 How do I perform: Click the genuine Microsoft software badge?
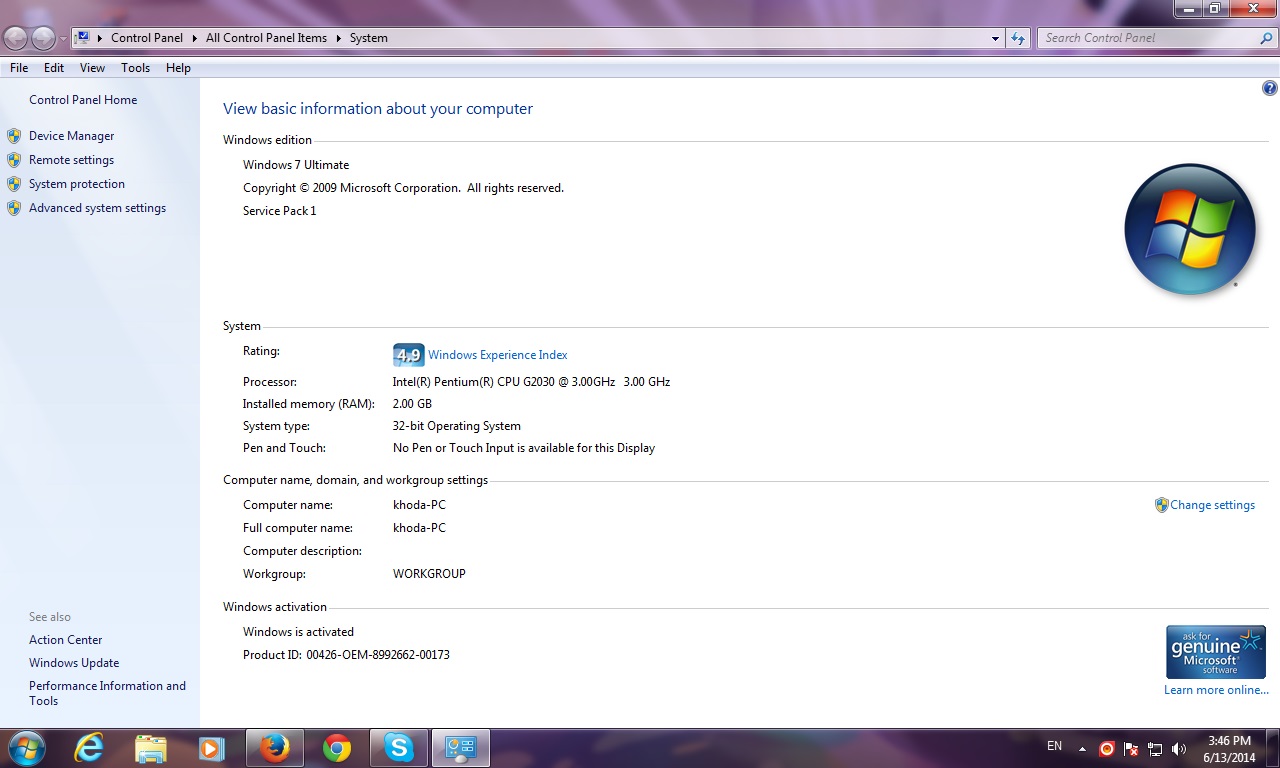(x=1215, y=652)
